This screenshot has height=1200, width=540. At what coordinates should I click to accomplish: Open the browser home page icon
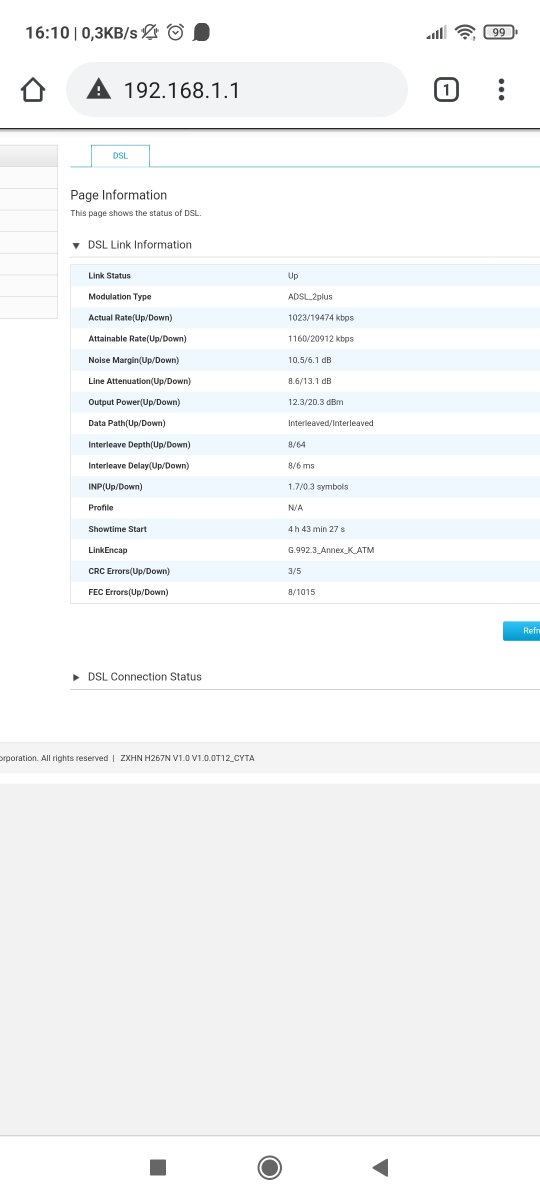(x=33, y=90)
